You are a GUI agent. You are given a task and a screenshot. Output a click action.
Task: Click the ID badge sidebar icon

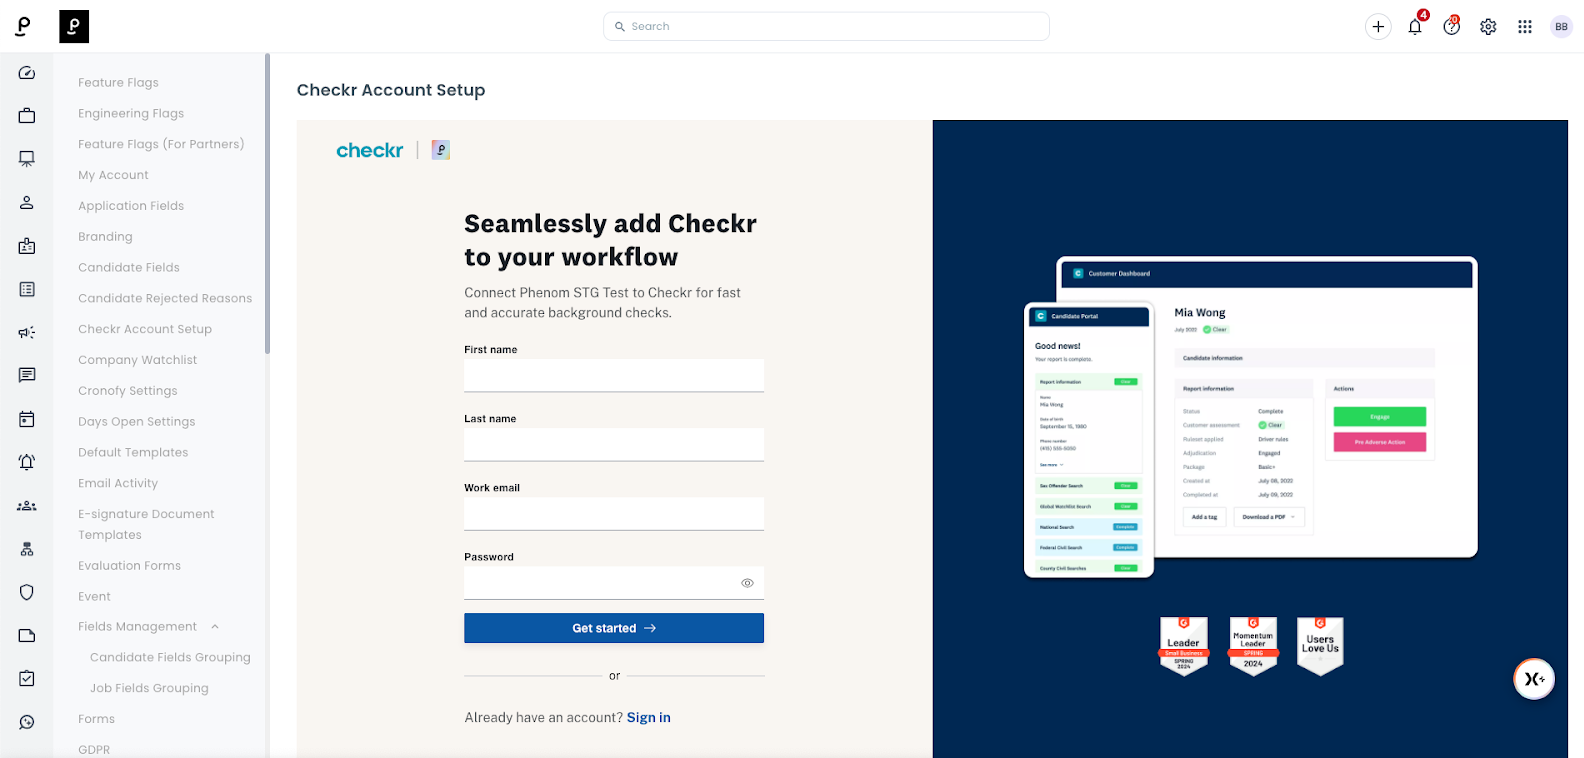tap(27, 246)
